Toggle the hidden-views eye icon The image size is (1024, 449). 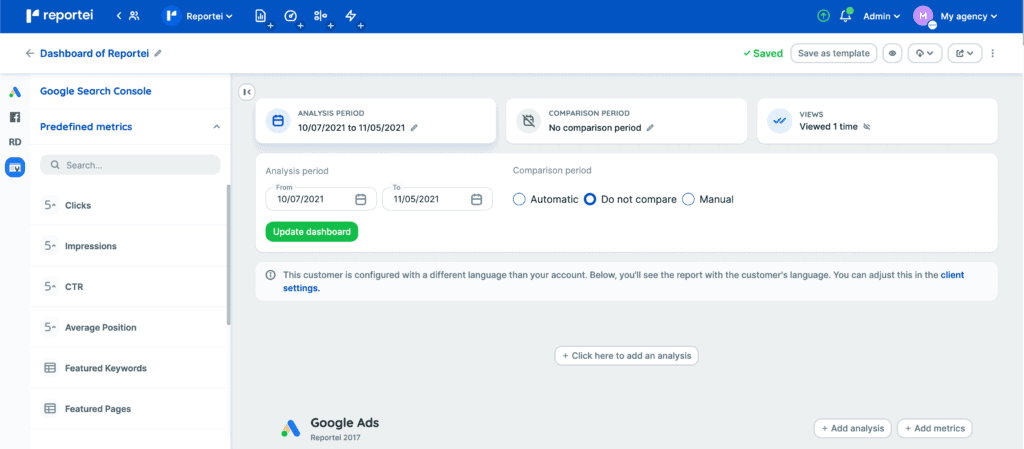[x=867, y=127]
